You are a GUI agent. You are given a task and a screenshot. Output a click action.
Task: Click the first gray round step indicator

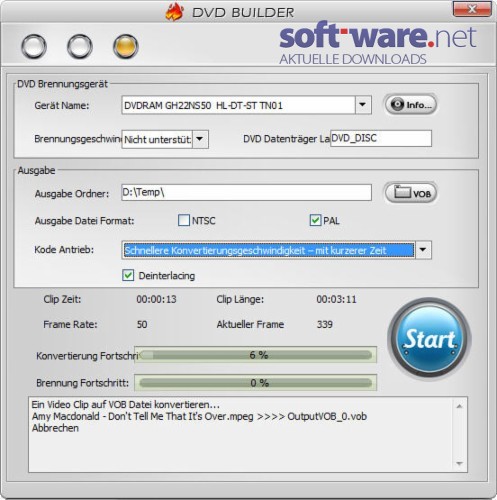[34, 46]
